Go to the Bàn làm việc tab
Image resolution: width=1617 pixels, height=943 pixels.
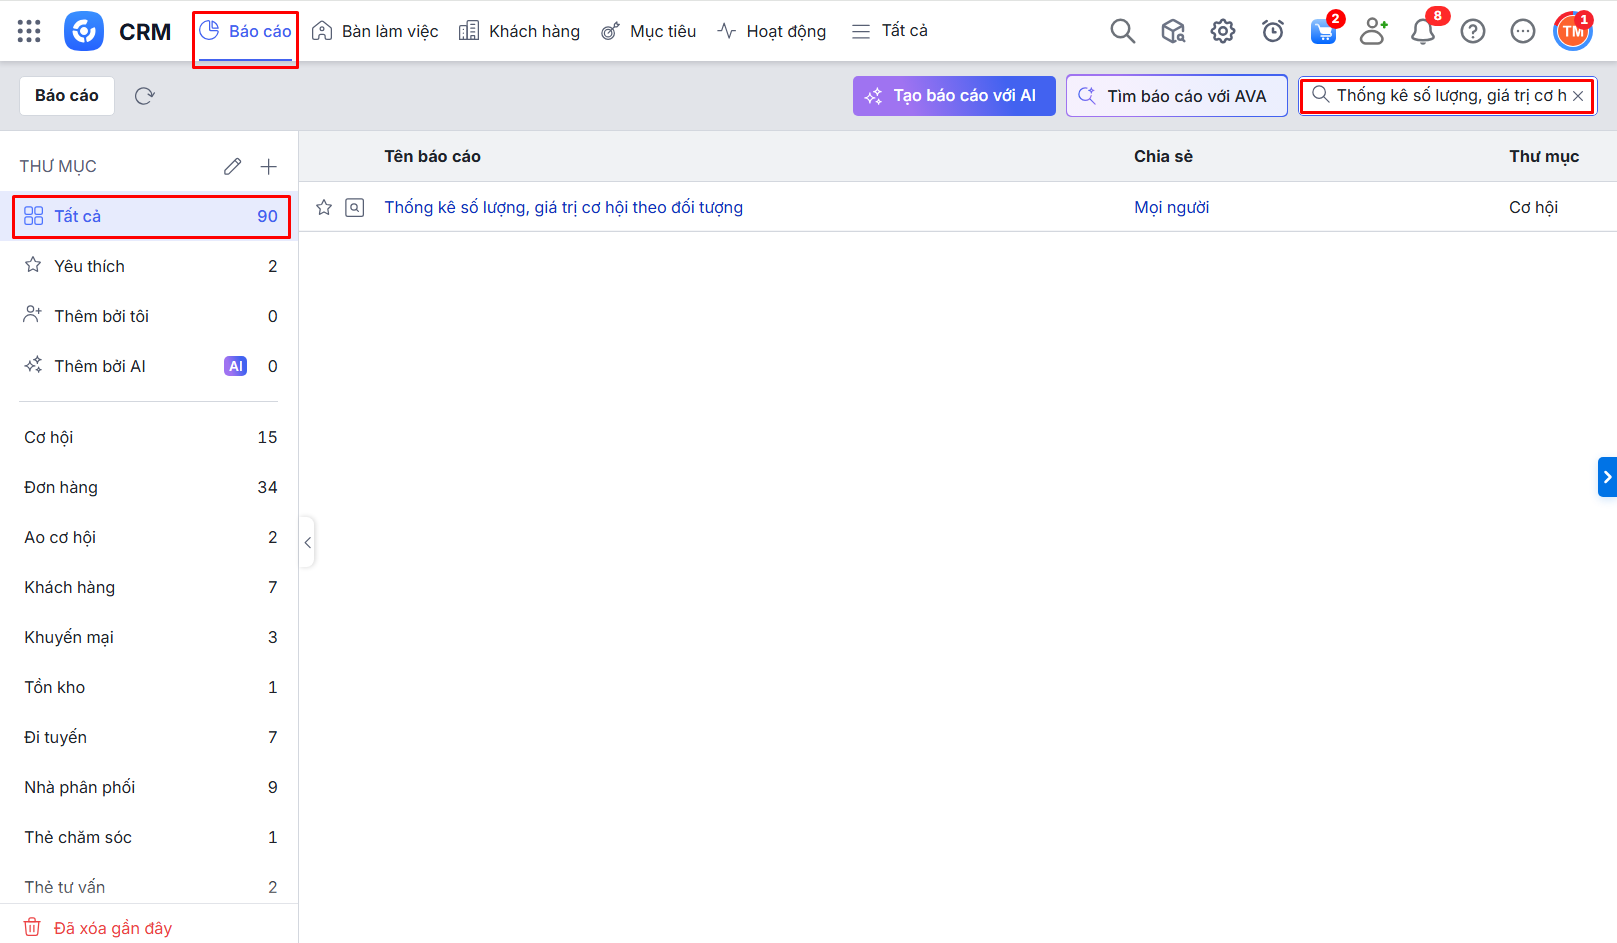pyautogui.click(x=376, y=31)
